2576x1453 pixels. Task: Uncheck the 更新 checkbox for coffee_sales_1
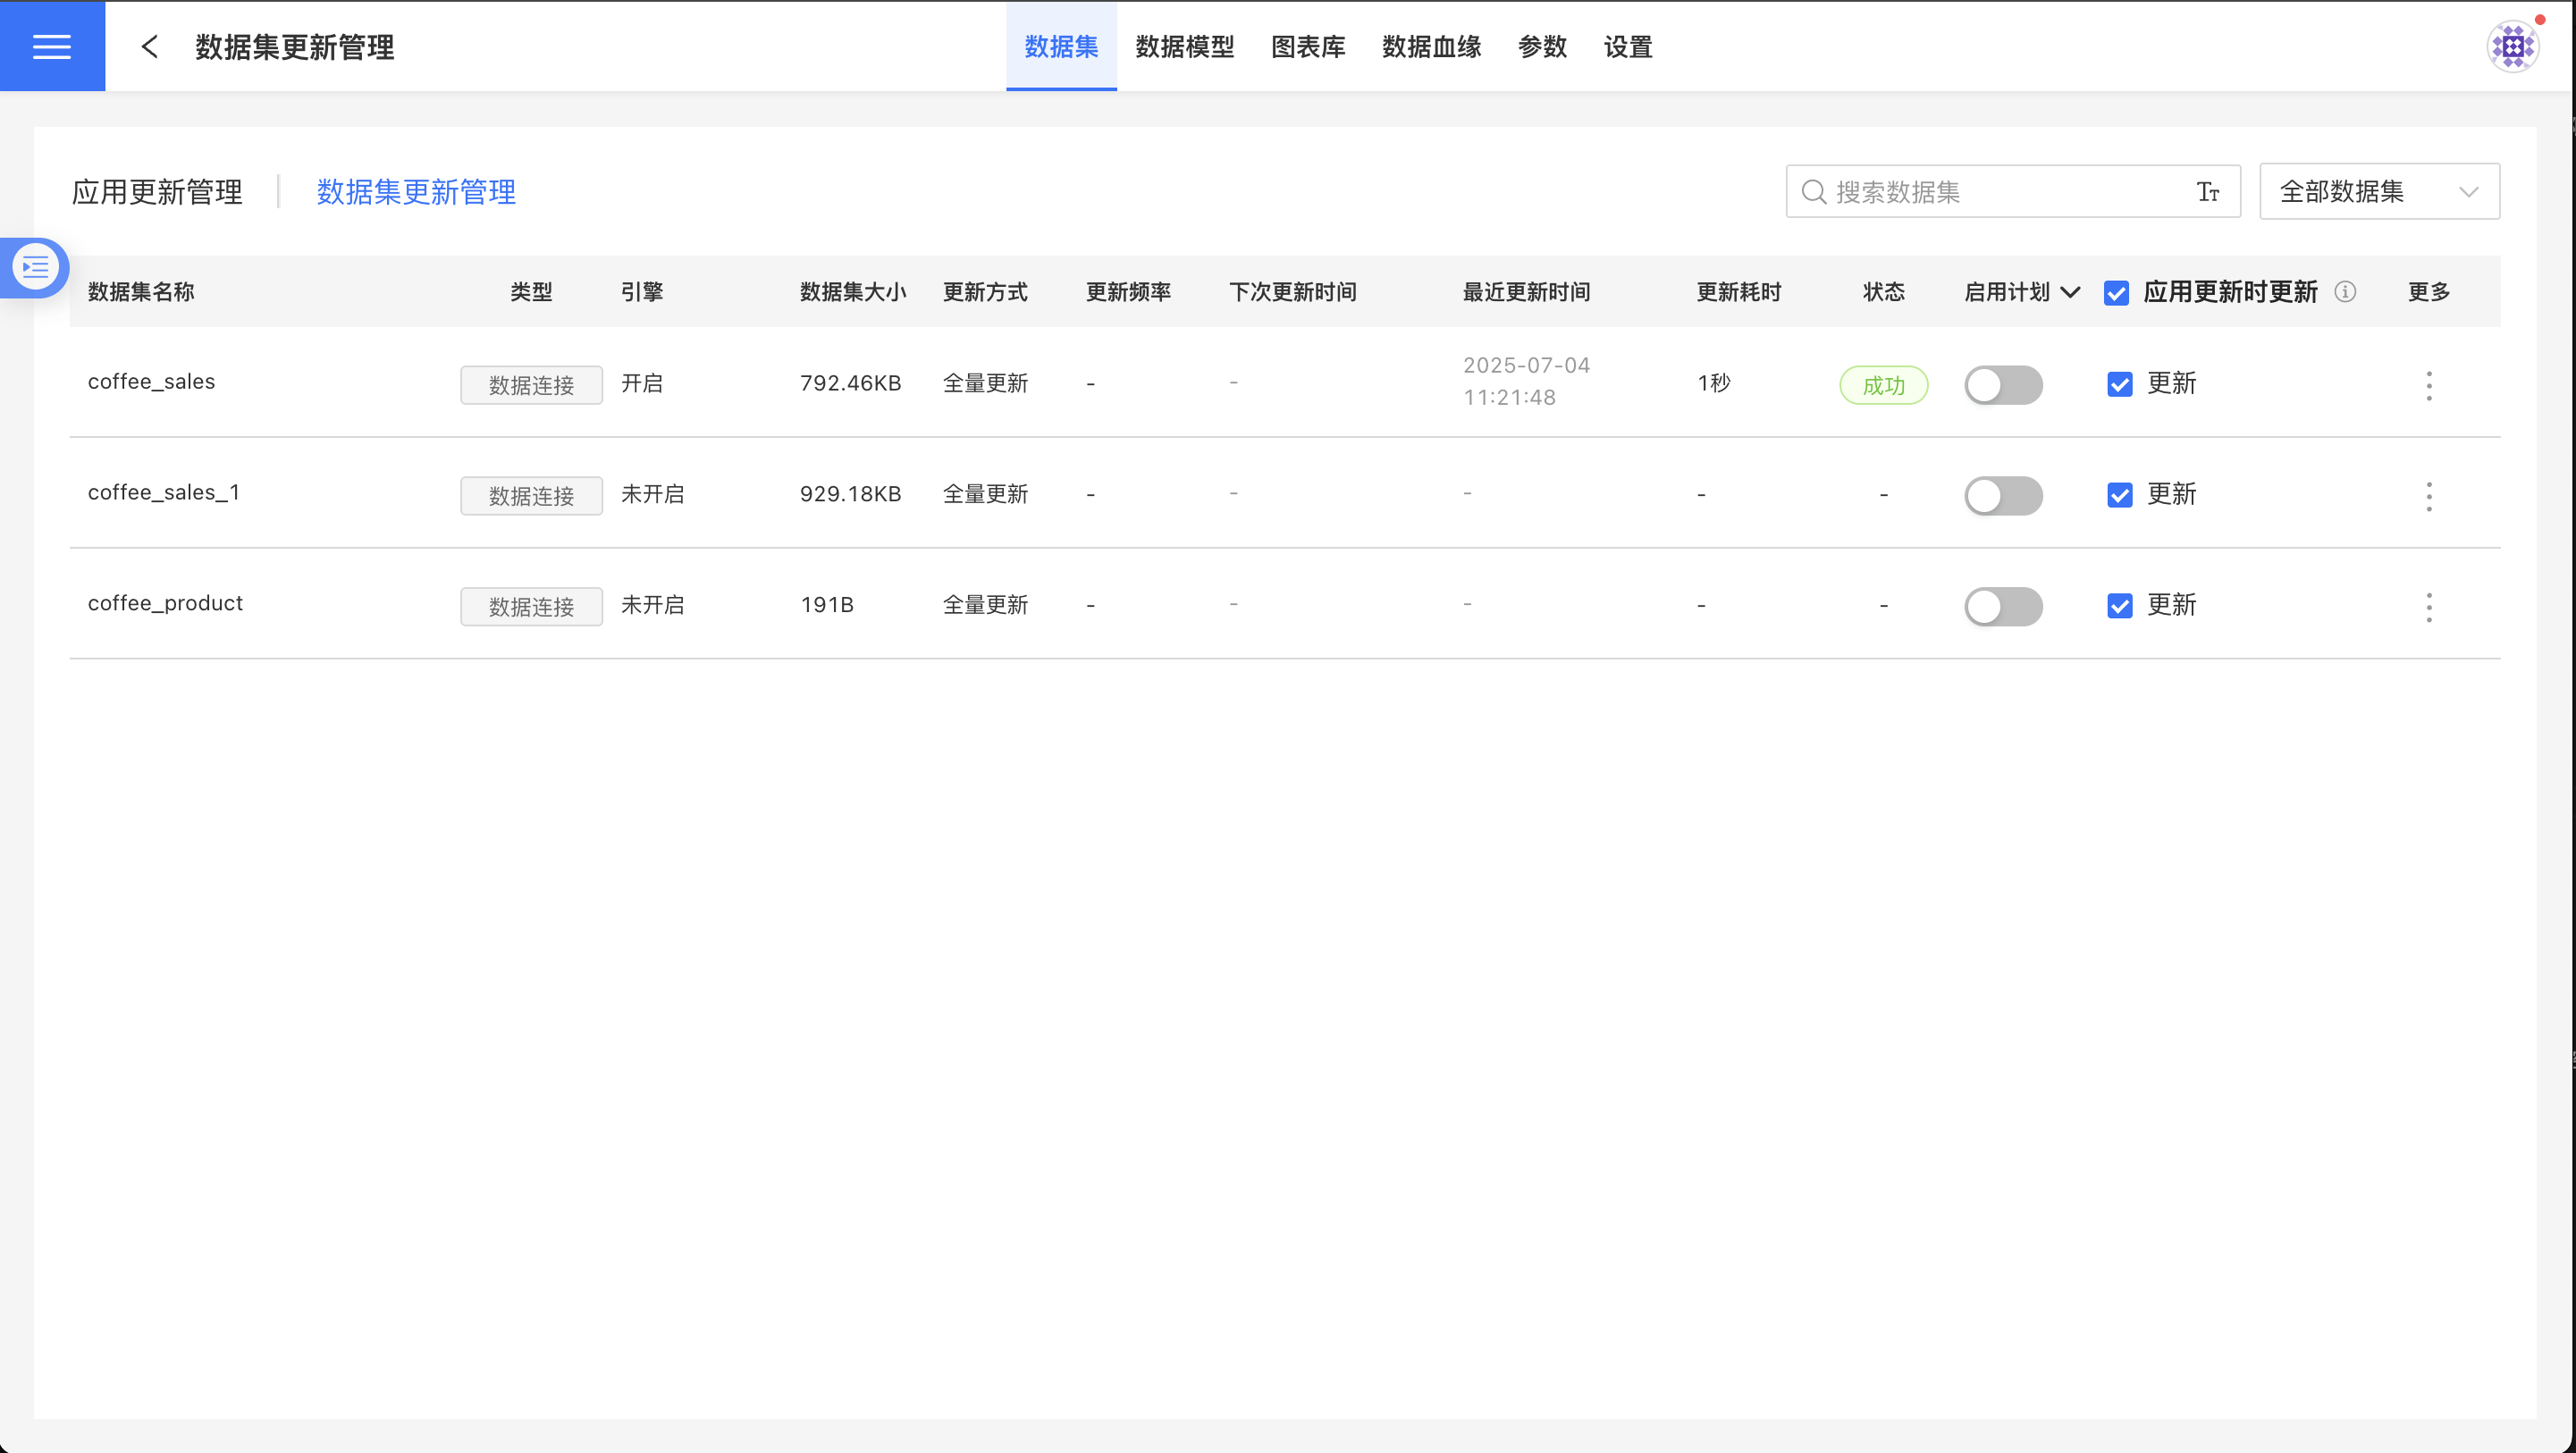click(x=2119, y=496)
